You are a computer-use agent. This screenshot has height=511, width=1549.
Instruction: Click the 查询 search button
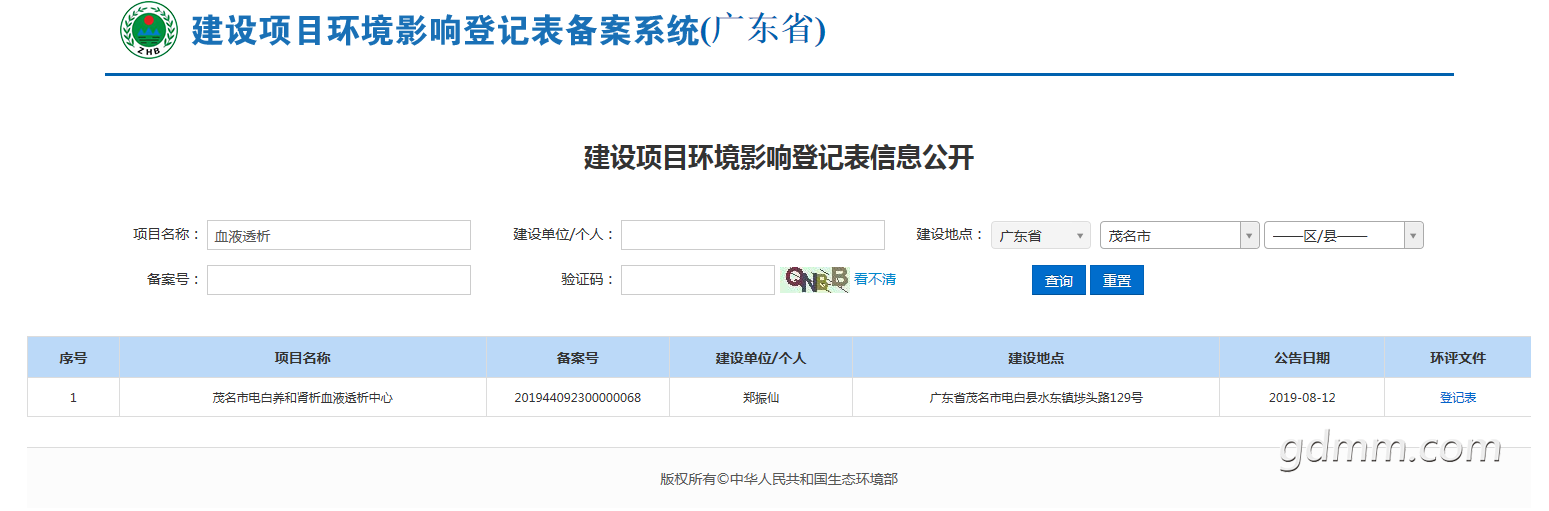point(1058,280)
